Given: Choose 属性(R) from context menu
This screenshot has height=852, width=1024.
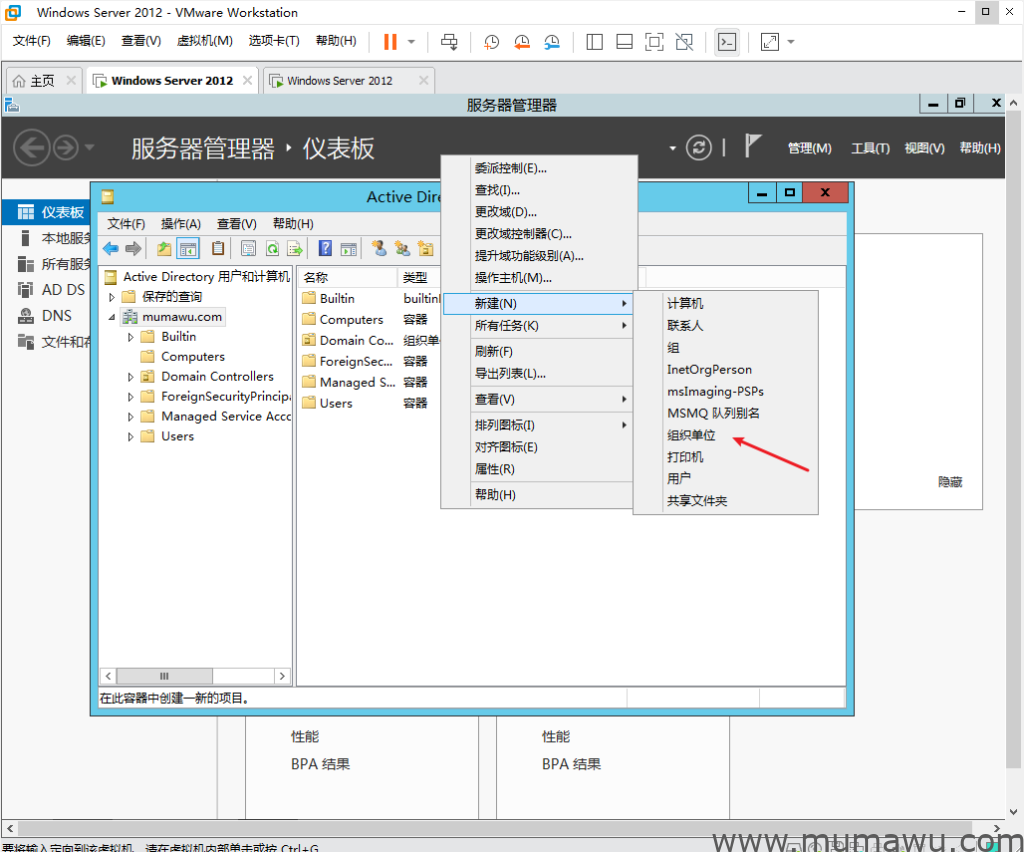Looking at the screenshot, I should click(x=537, y=469).
